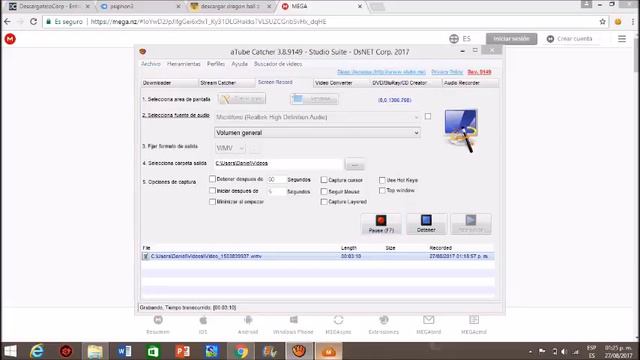Click the red MEGA logo on the page
The height and width of the screenshot is (360, 640).
click(x=10, y=39)
